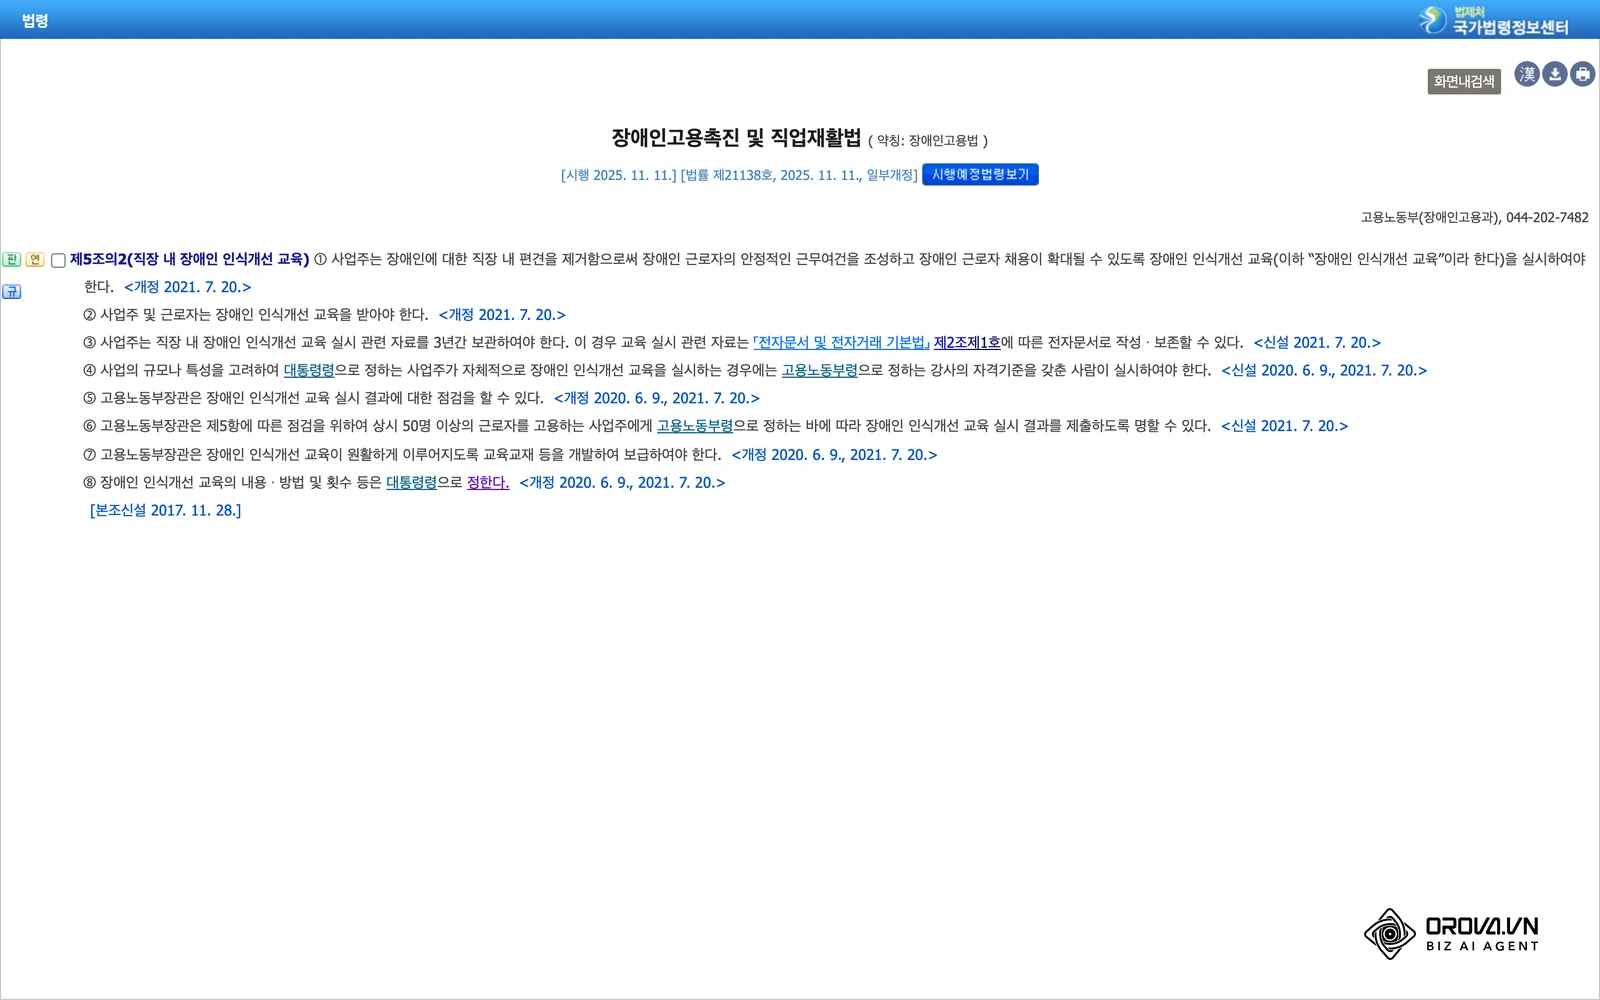This screenshot has height=1000, width=1600.
Task: Open the 고용노동부령 link in paragraph ⑥
Action: point(695,426)
